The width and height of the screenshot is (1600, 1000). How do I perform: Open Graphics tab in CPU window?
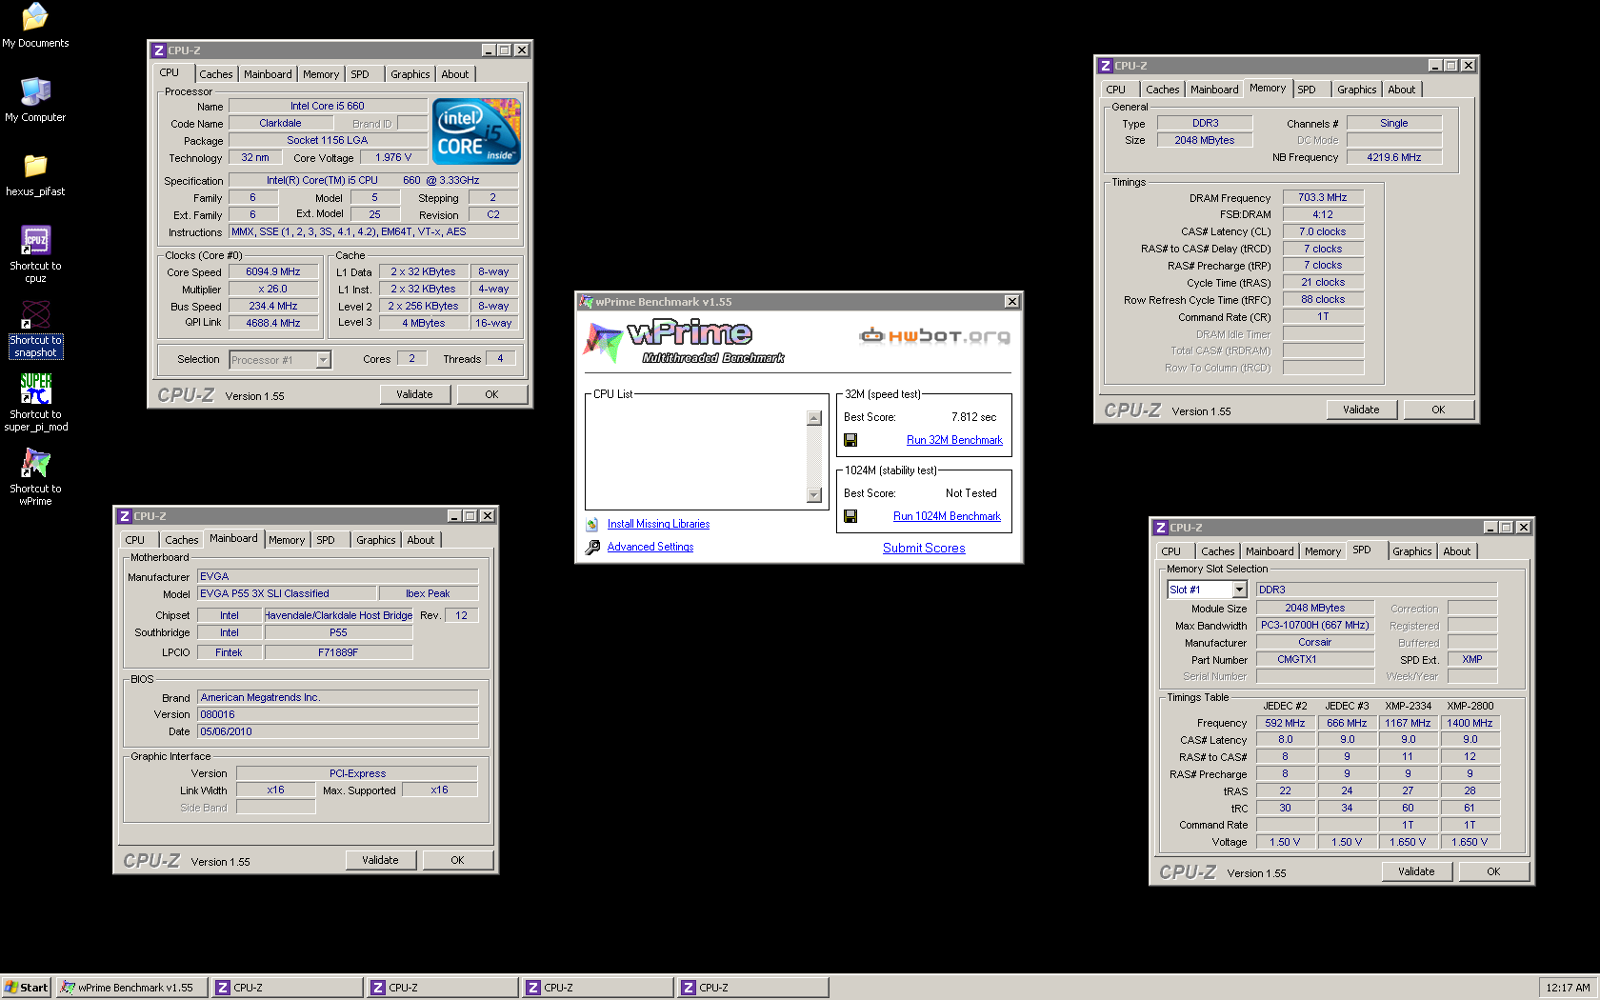[x=410, y=74]
